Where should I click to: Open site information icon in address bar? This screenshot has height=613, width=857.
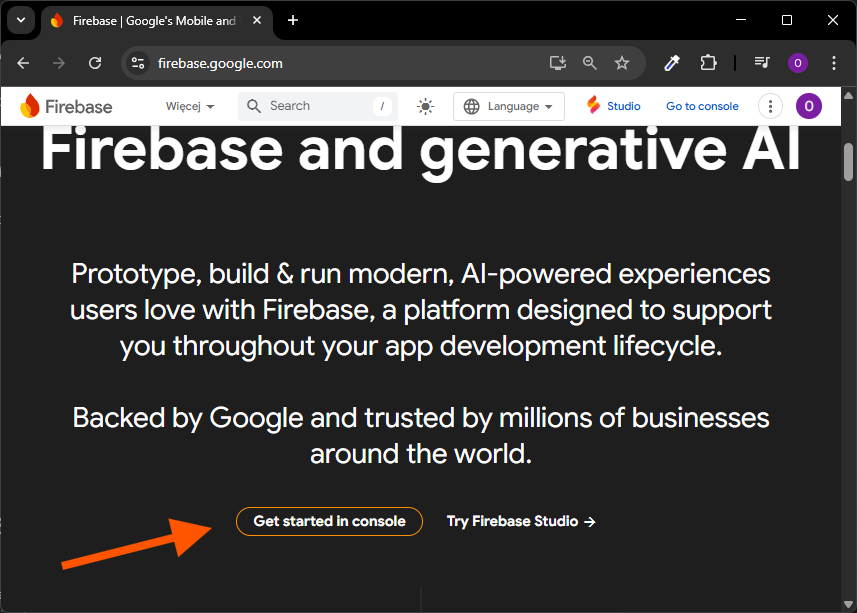(138, 63)
